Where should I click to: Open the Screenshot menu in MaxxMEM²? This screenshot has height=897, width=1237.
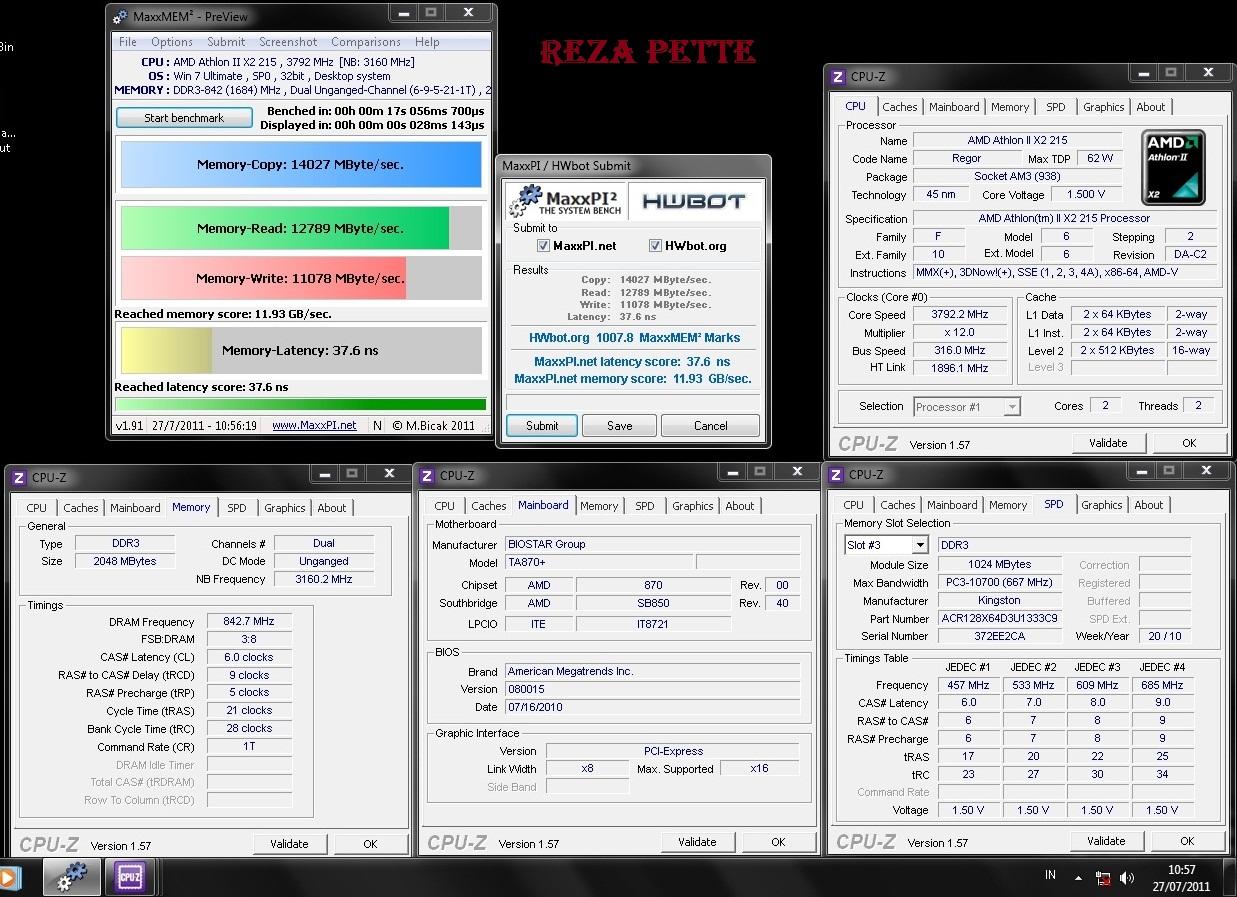coord(288,42)
